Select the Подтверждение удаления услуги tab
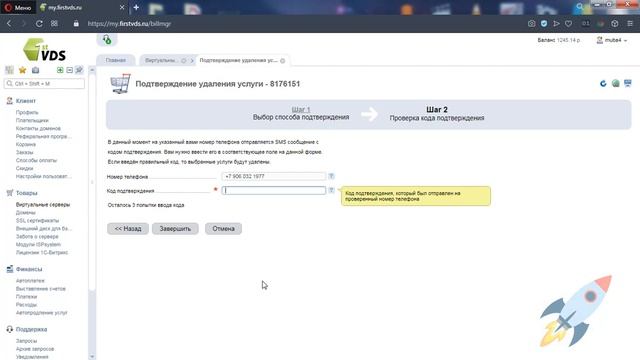 click(x=238, y=60)
